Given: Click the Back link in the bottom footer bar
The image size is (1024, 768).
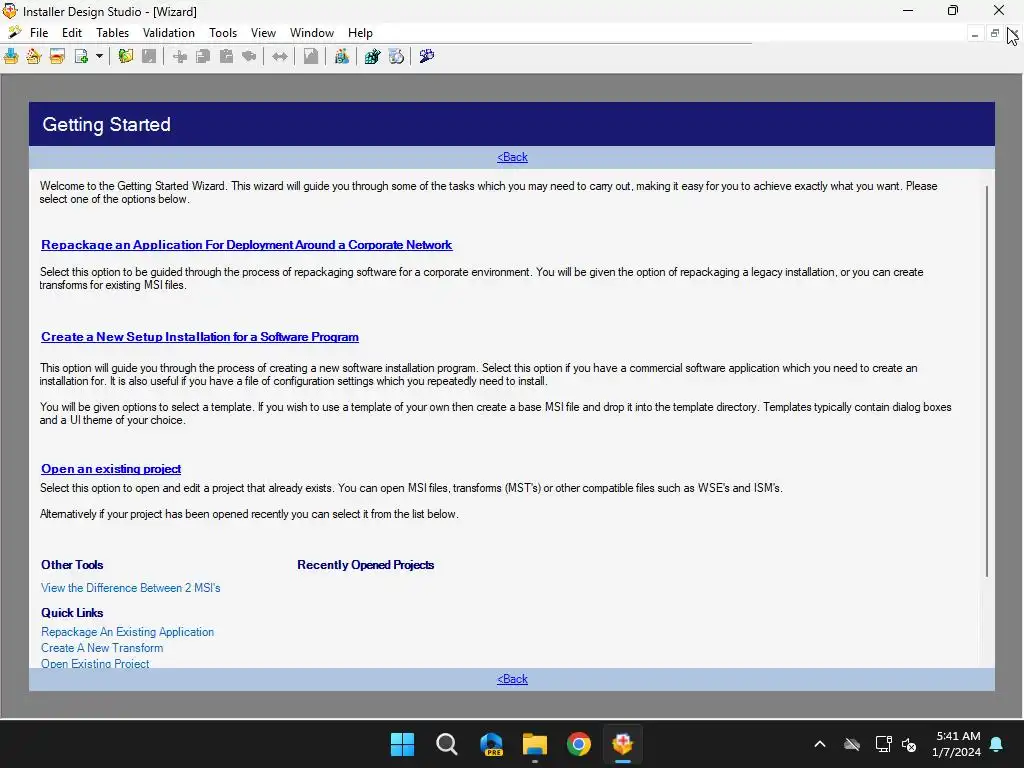Looking at the screenshot, I should tap(512, 679).
